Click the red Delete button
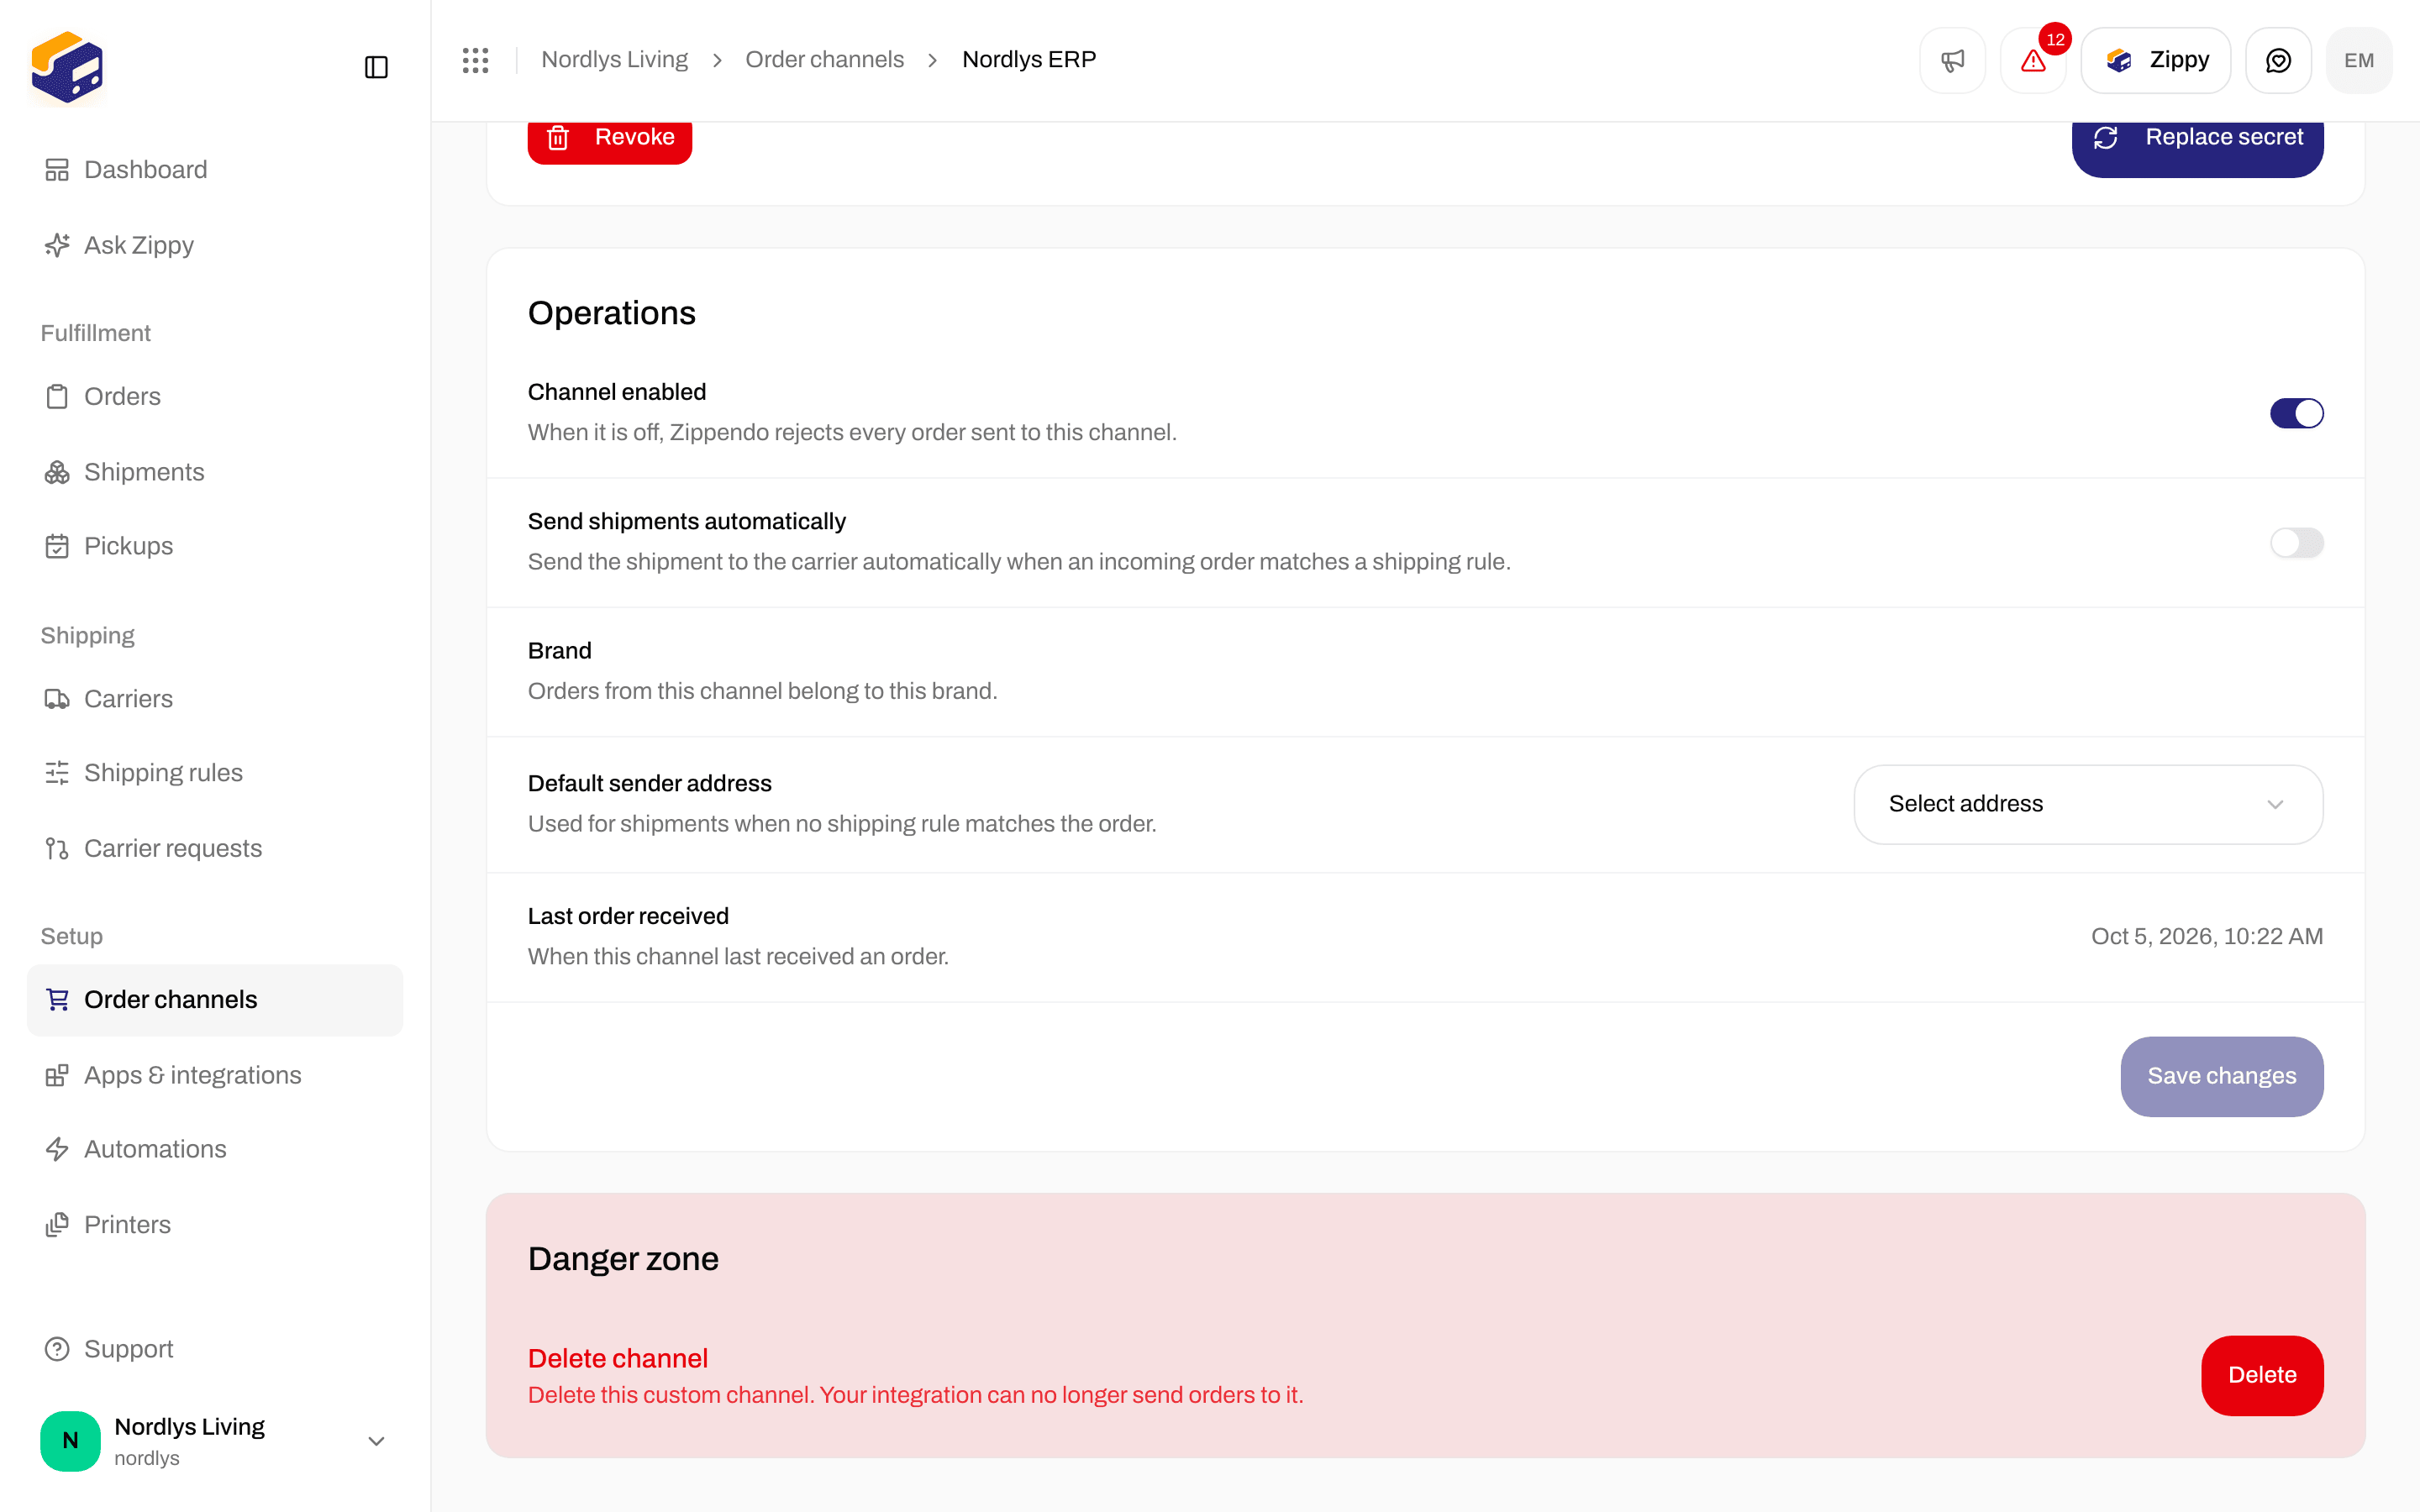 [x=2262, y=1375]
